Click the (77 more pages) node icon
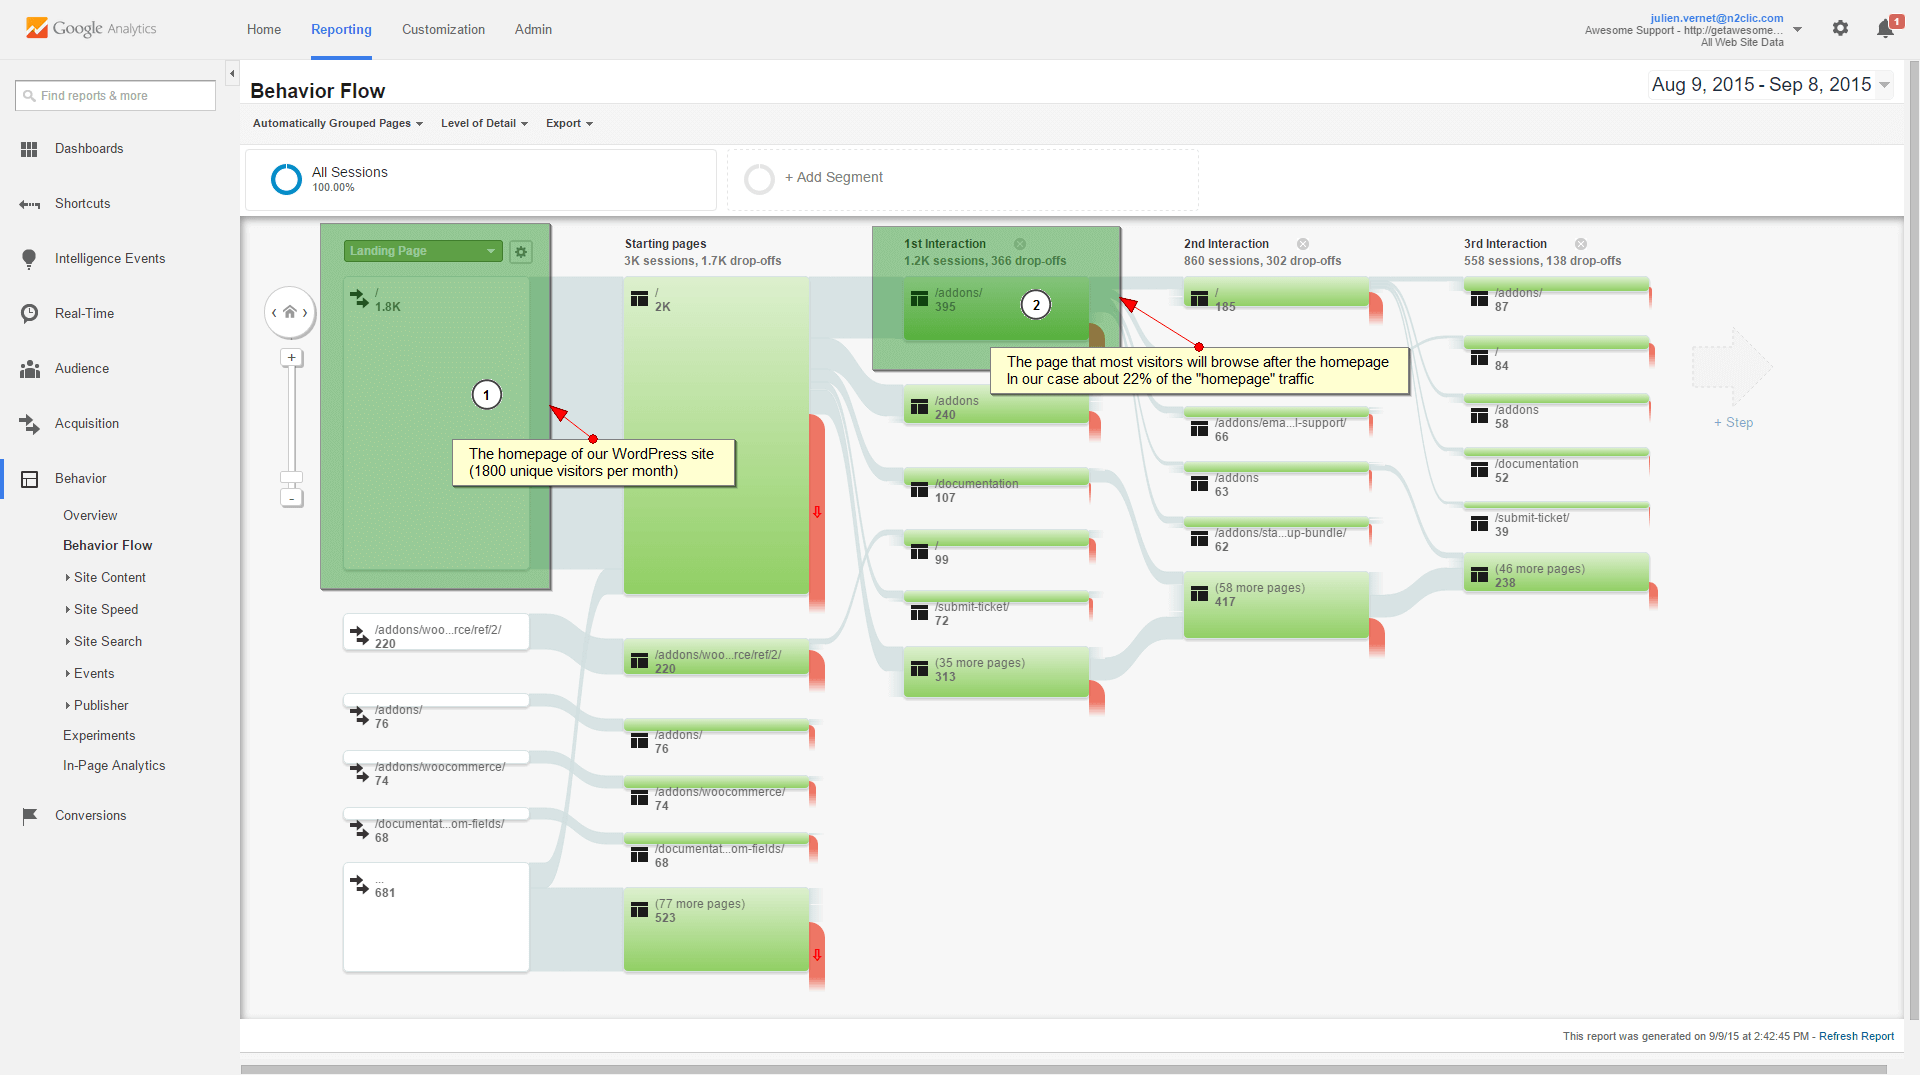This screenshot has height=1075, width=1920. pos(640,909)
